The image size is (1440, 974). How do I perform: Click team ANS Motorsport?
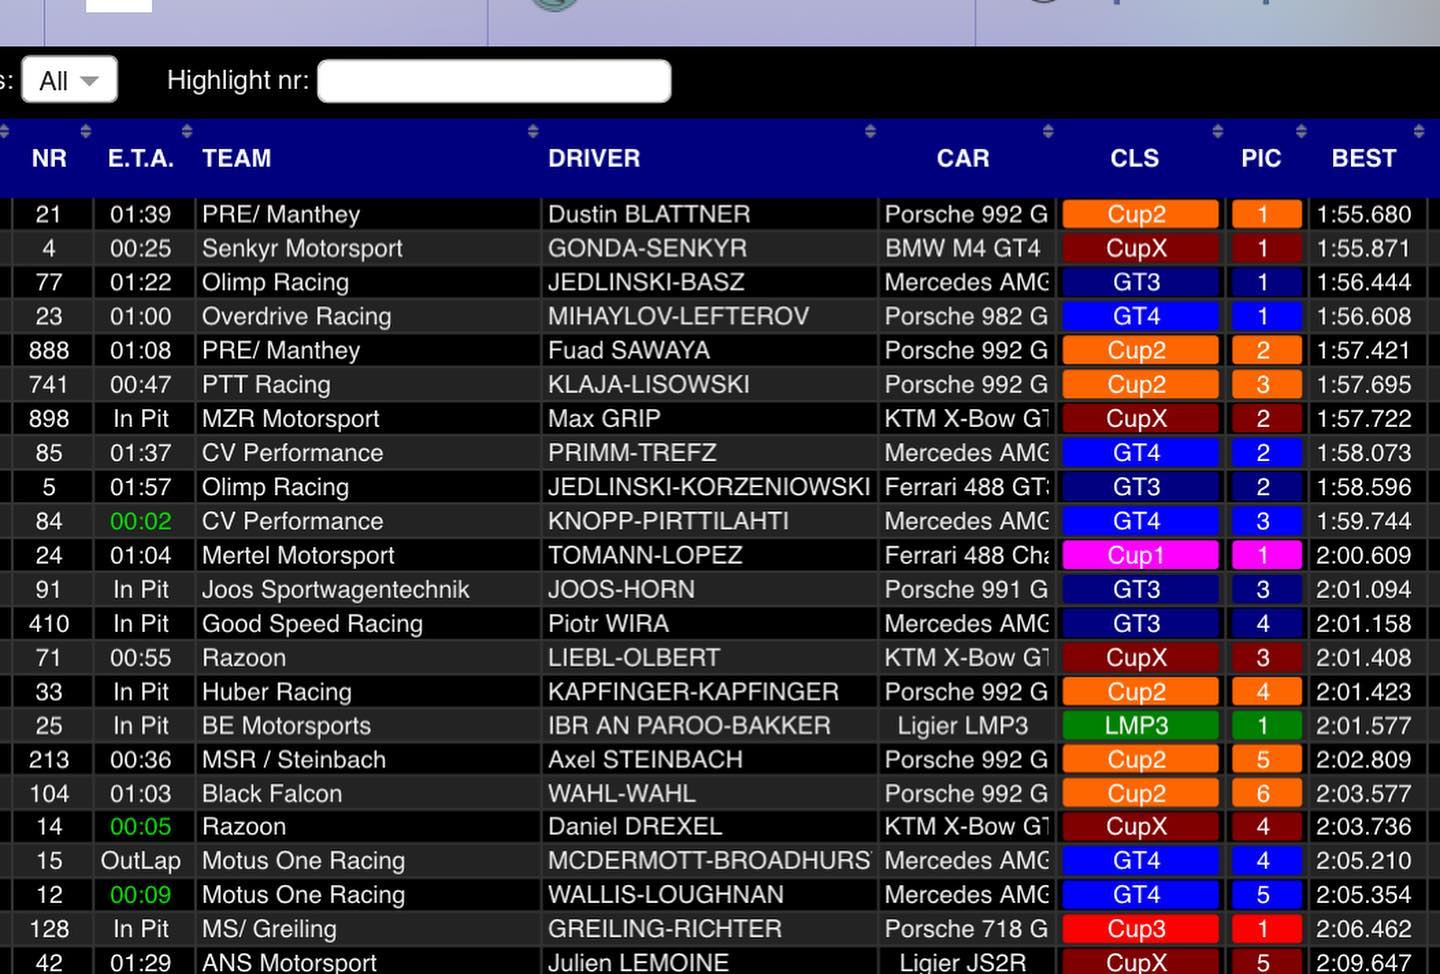point(289,962)
